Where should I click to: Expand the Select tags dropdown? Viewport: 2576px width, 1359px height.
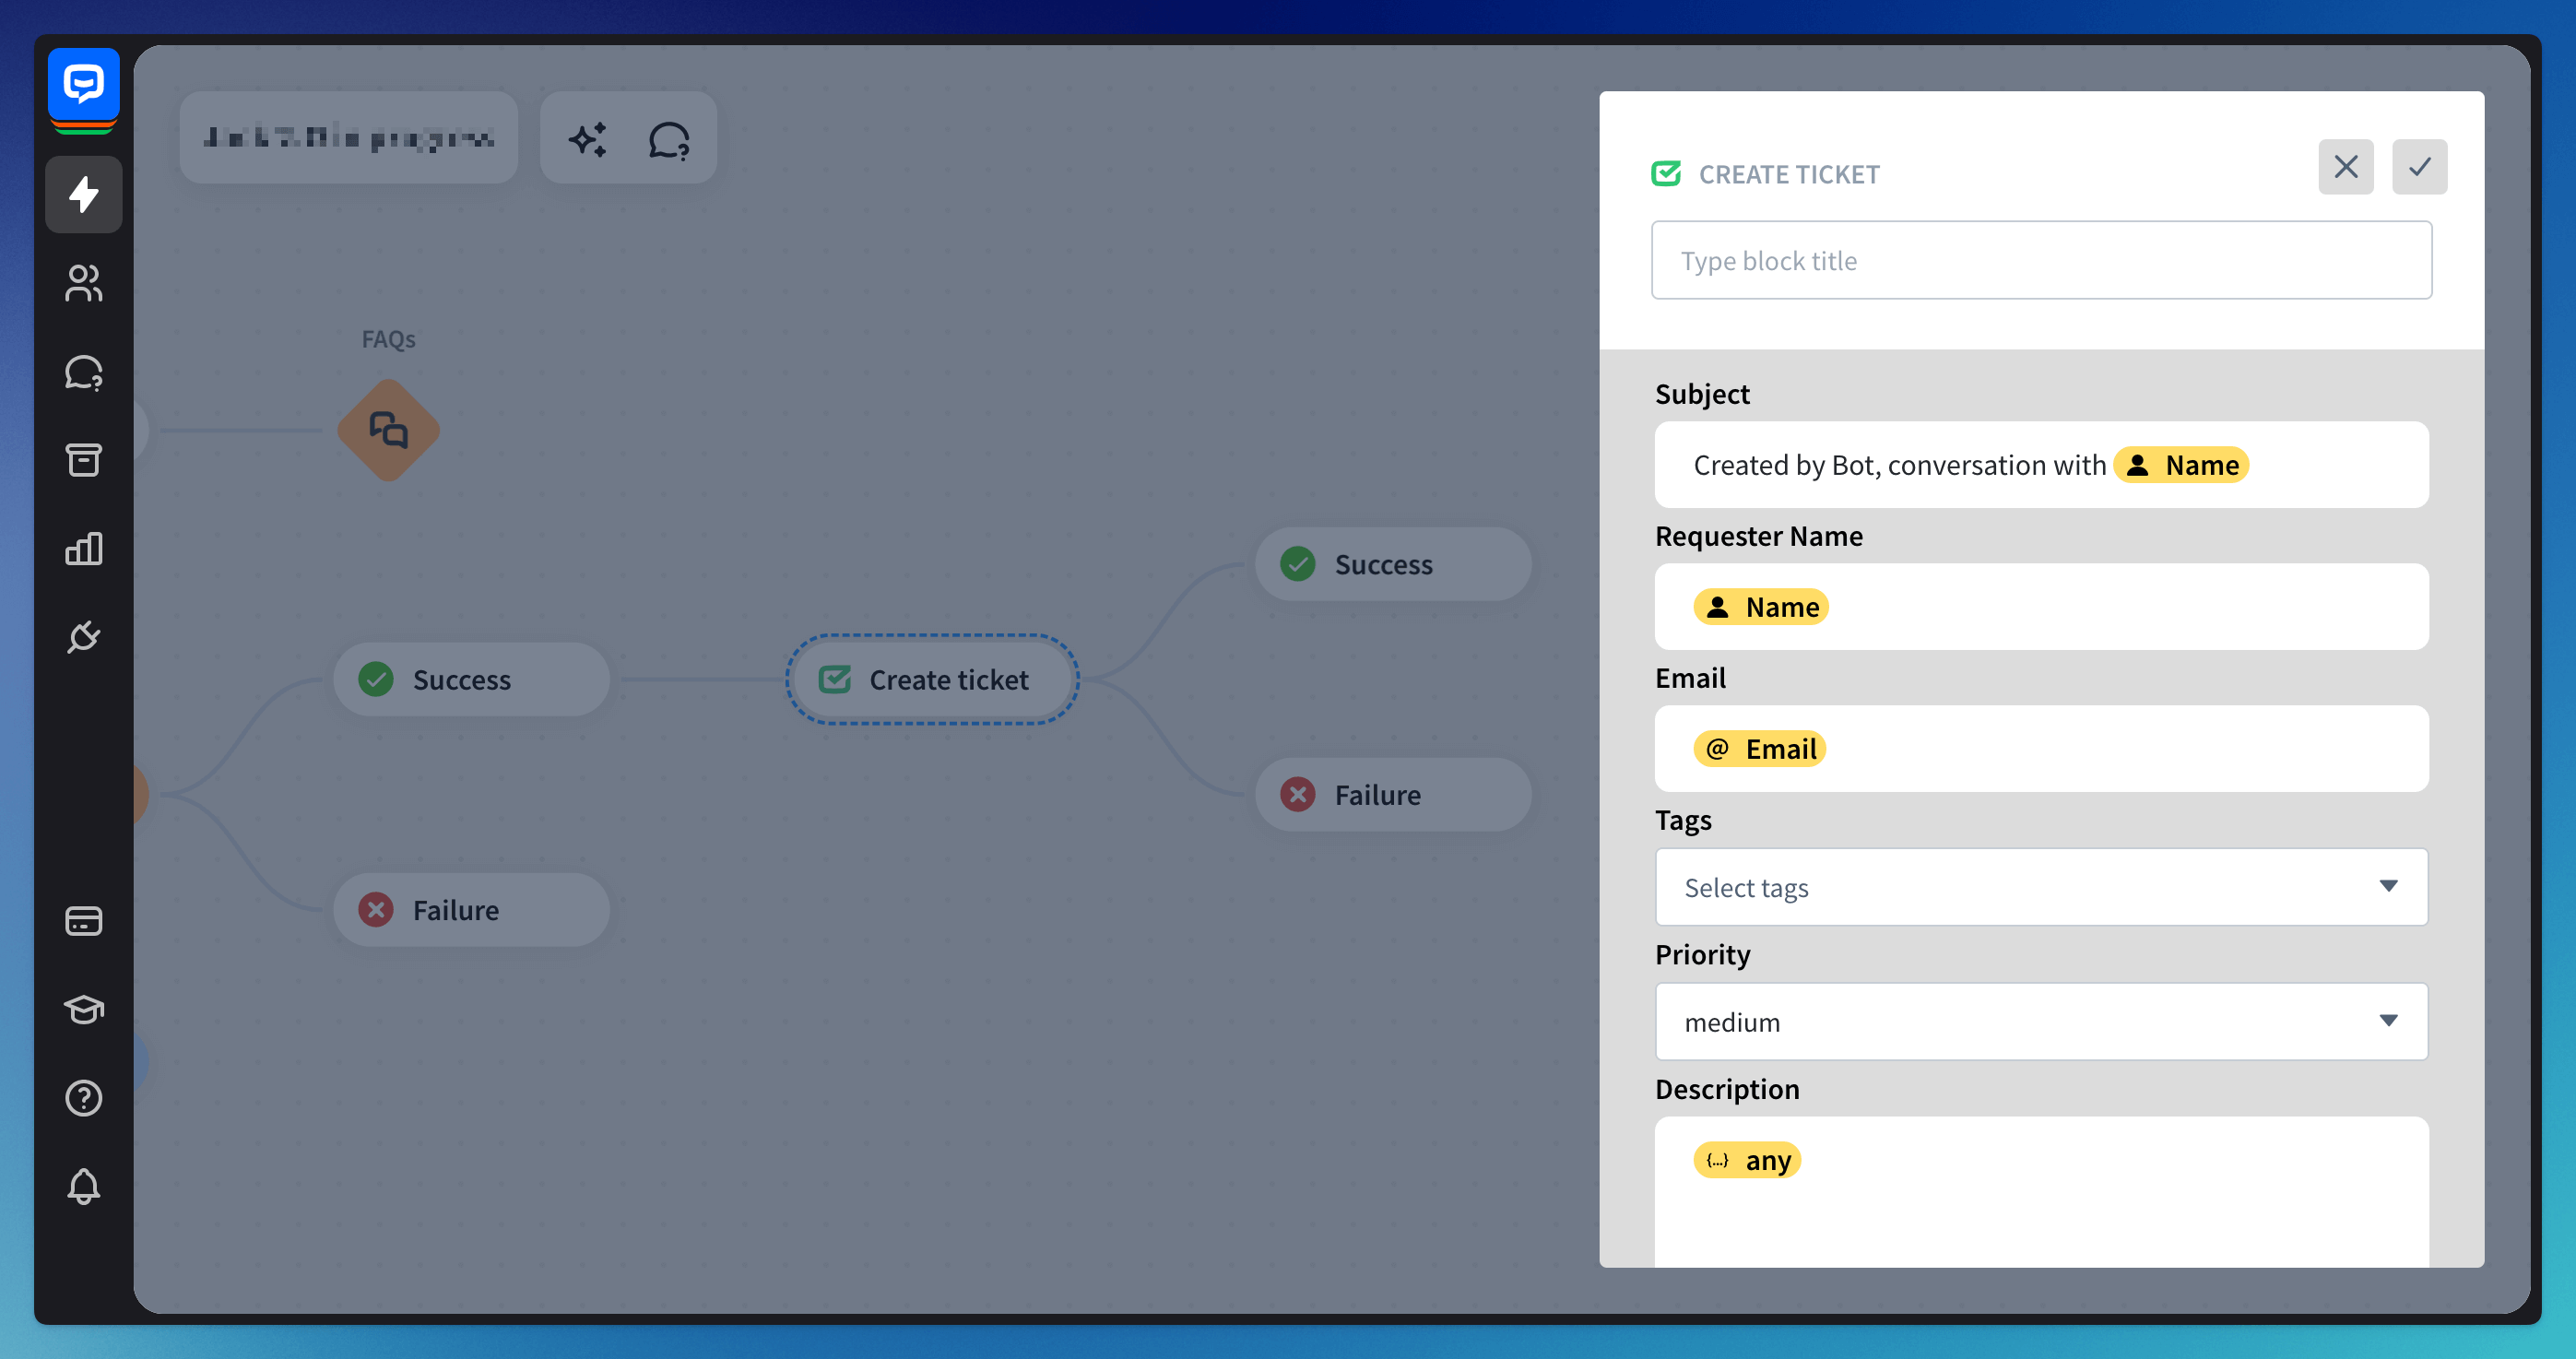coord(2040,887)
